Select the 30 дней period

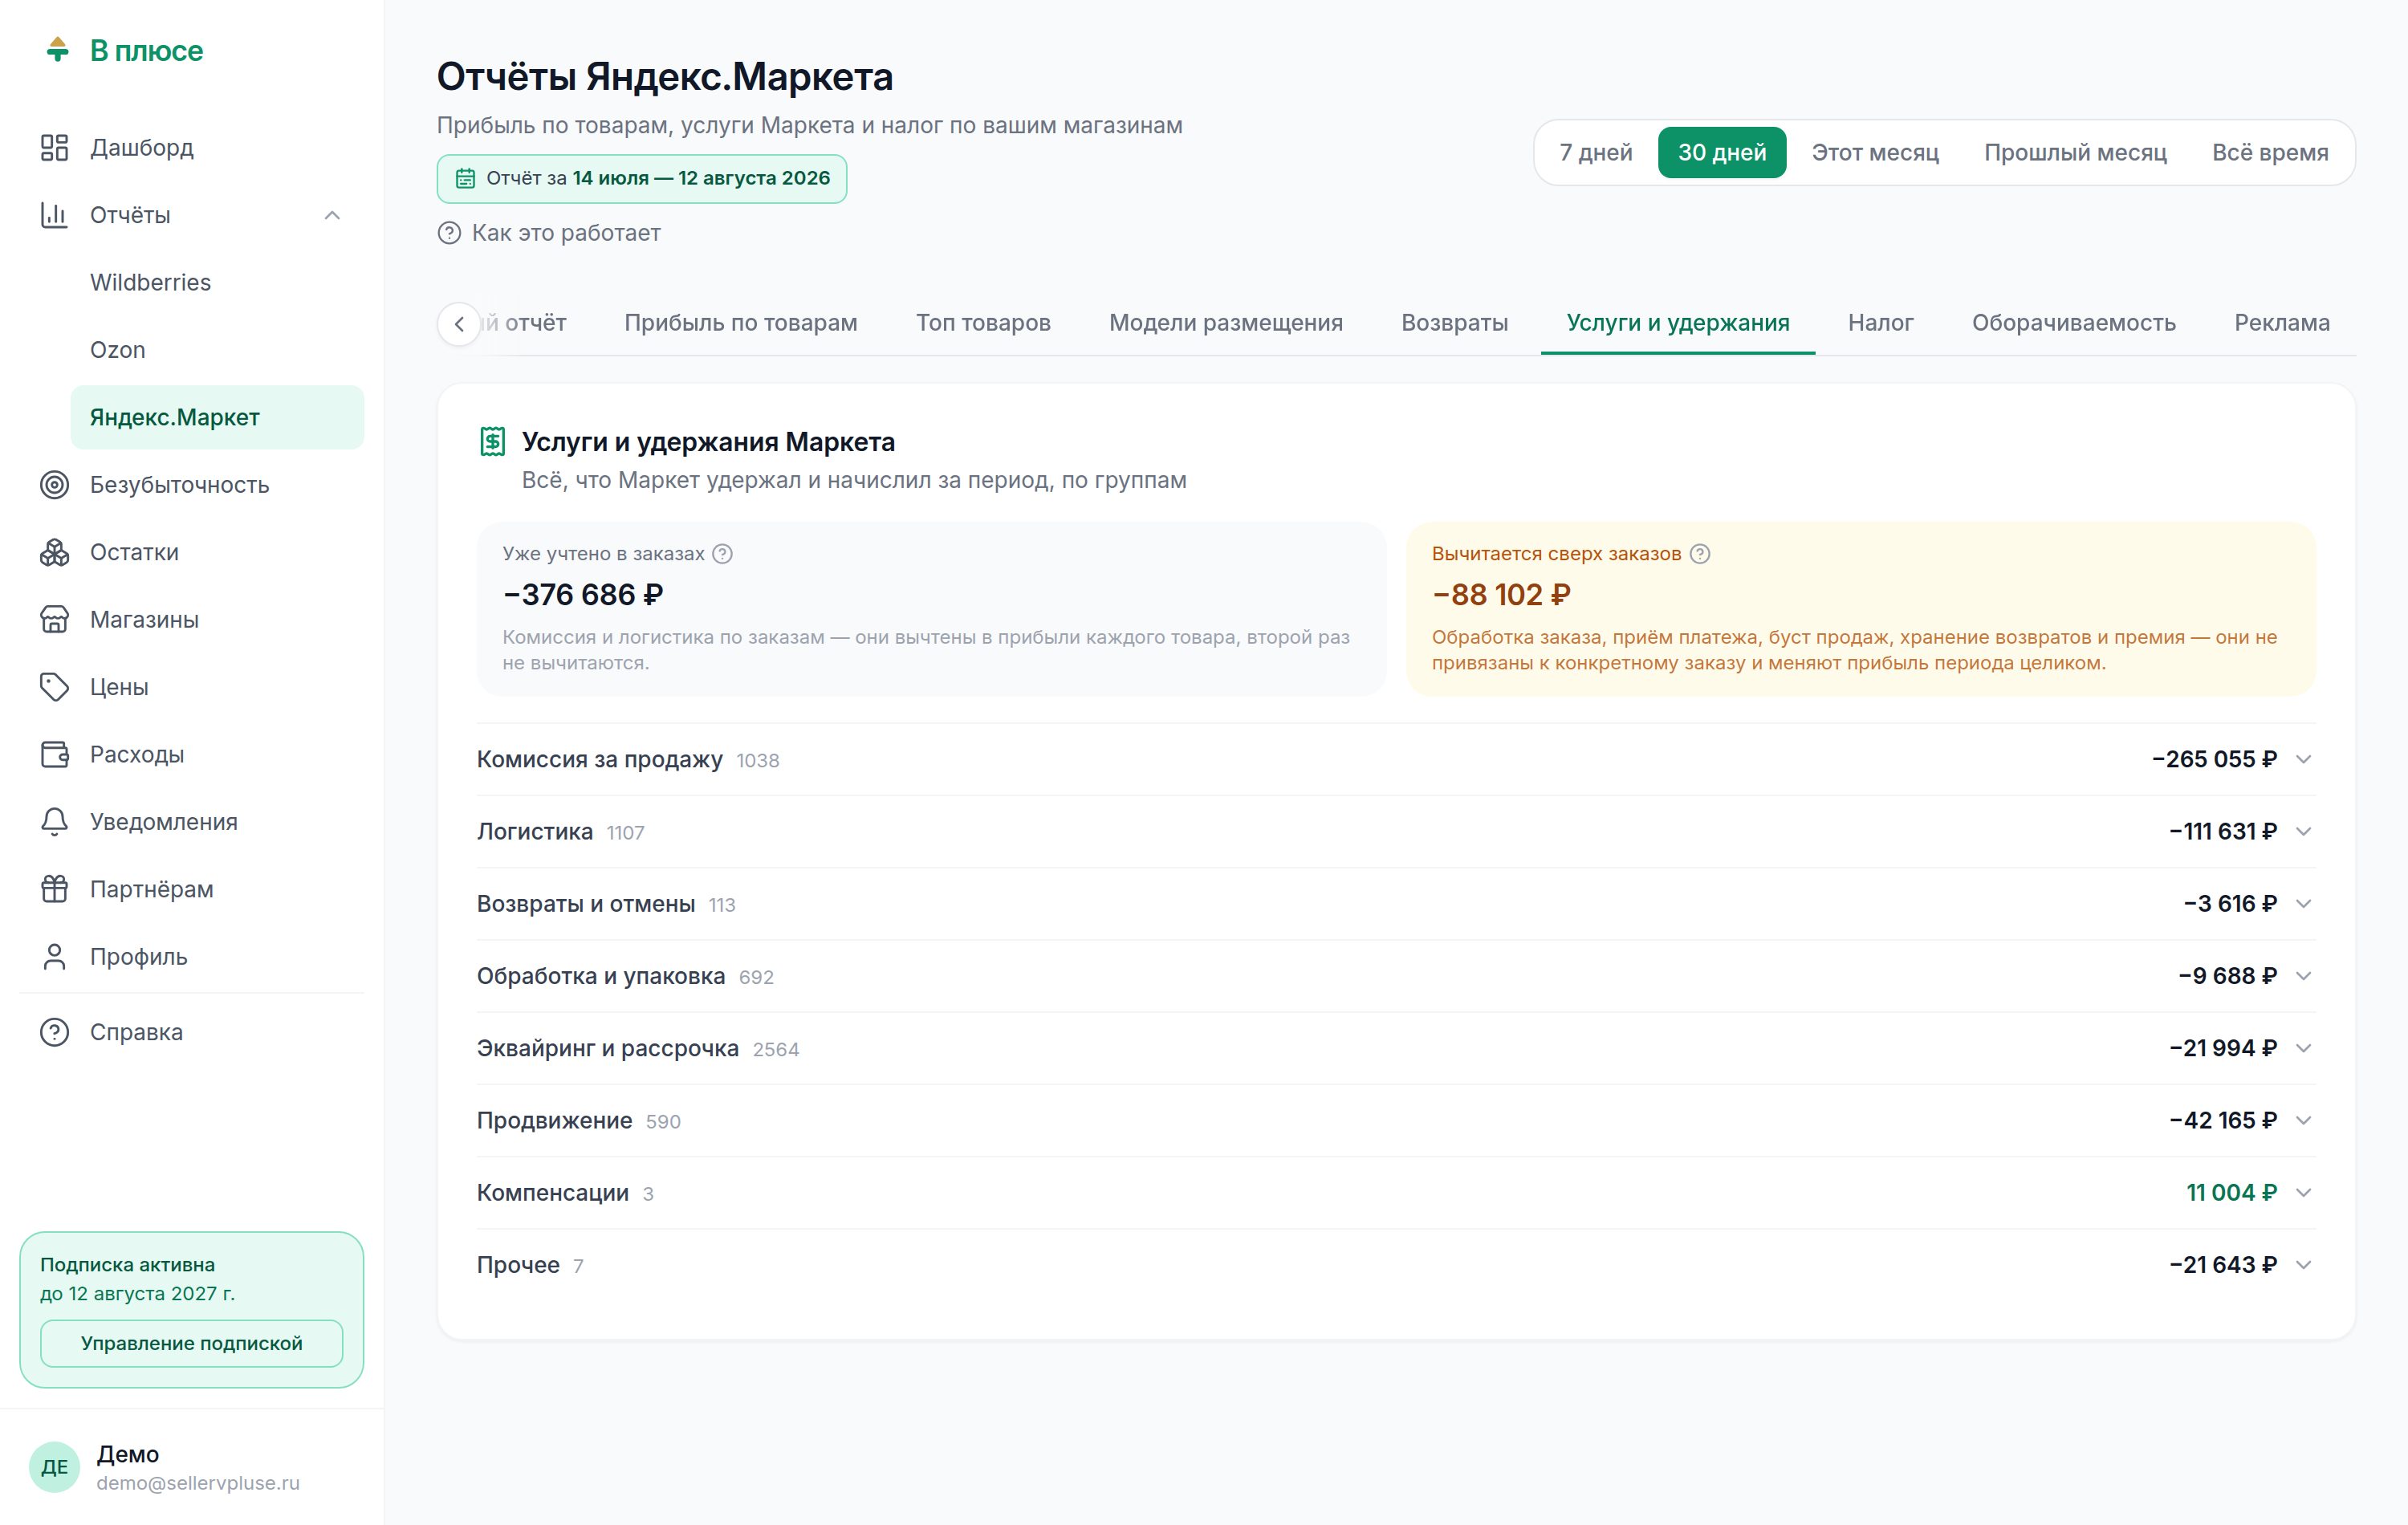point(1721,152)
